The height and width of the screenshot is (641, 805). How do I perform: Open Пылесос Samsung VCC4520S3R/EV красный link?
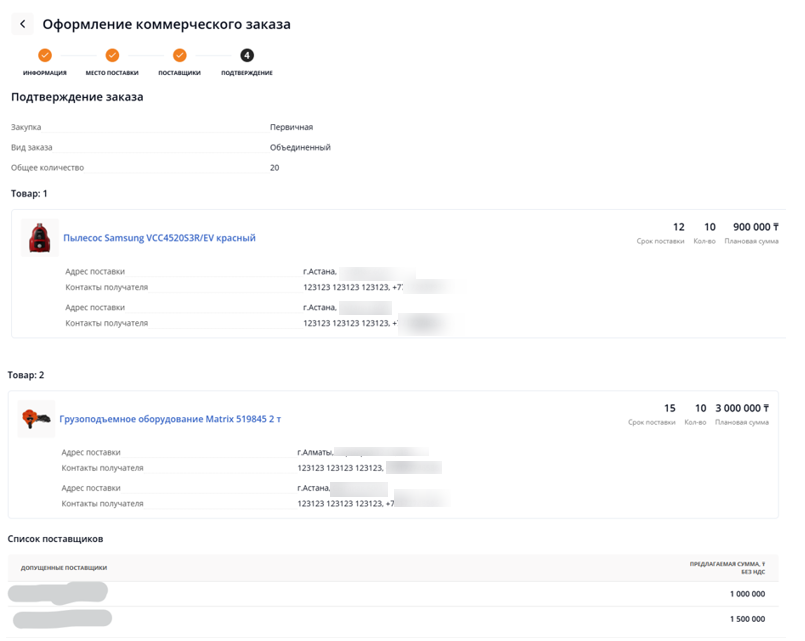159,238
